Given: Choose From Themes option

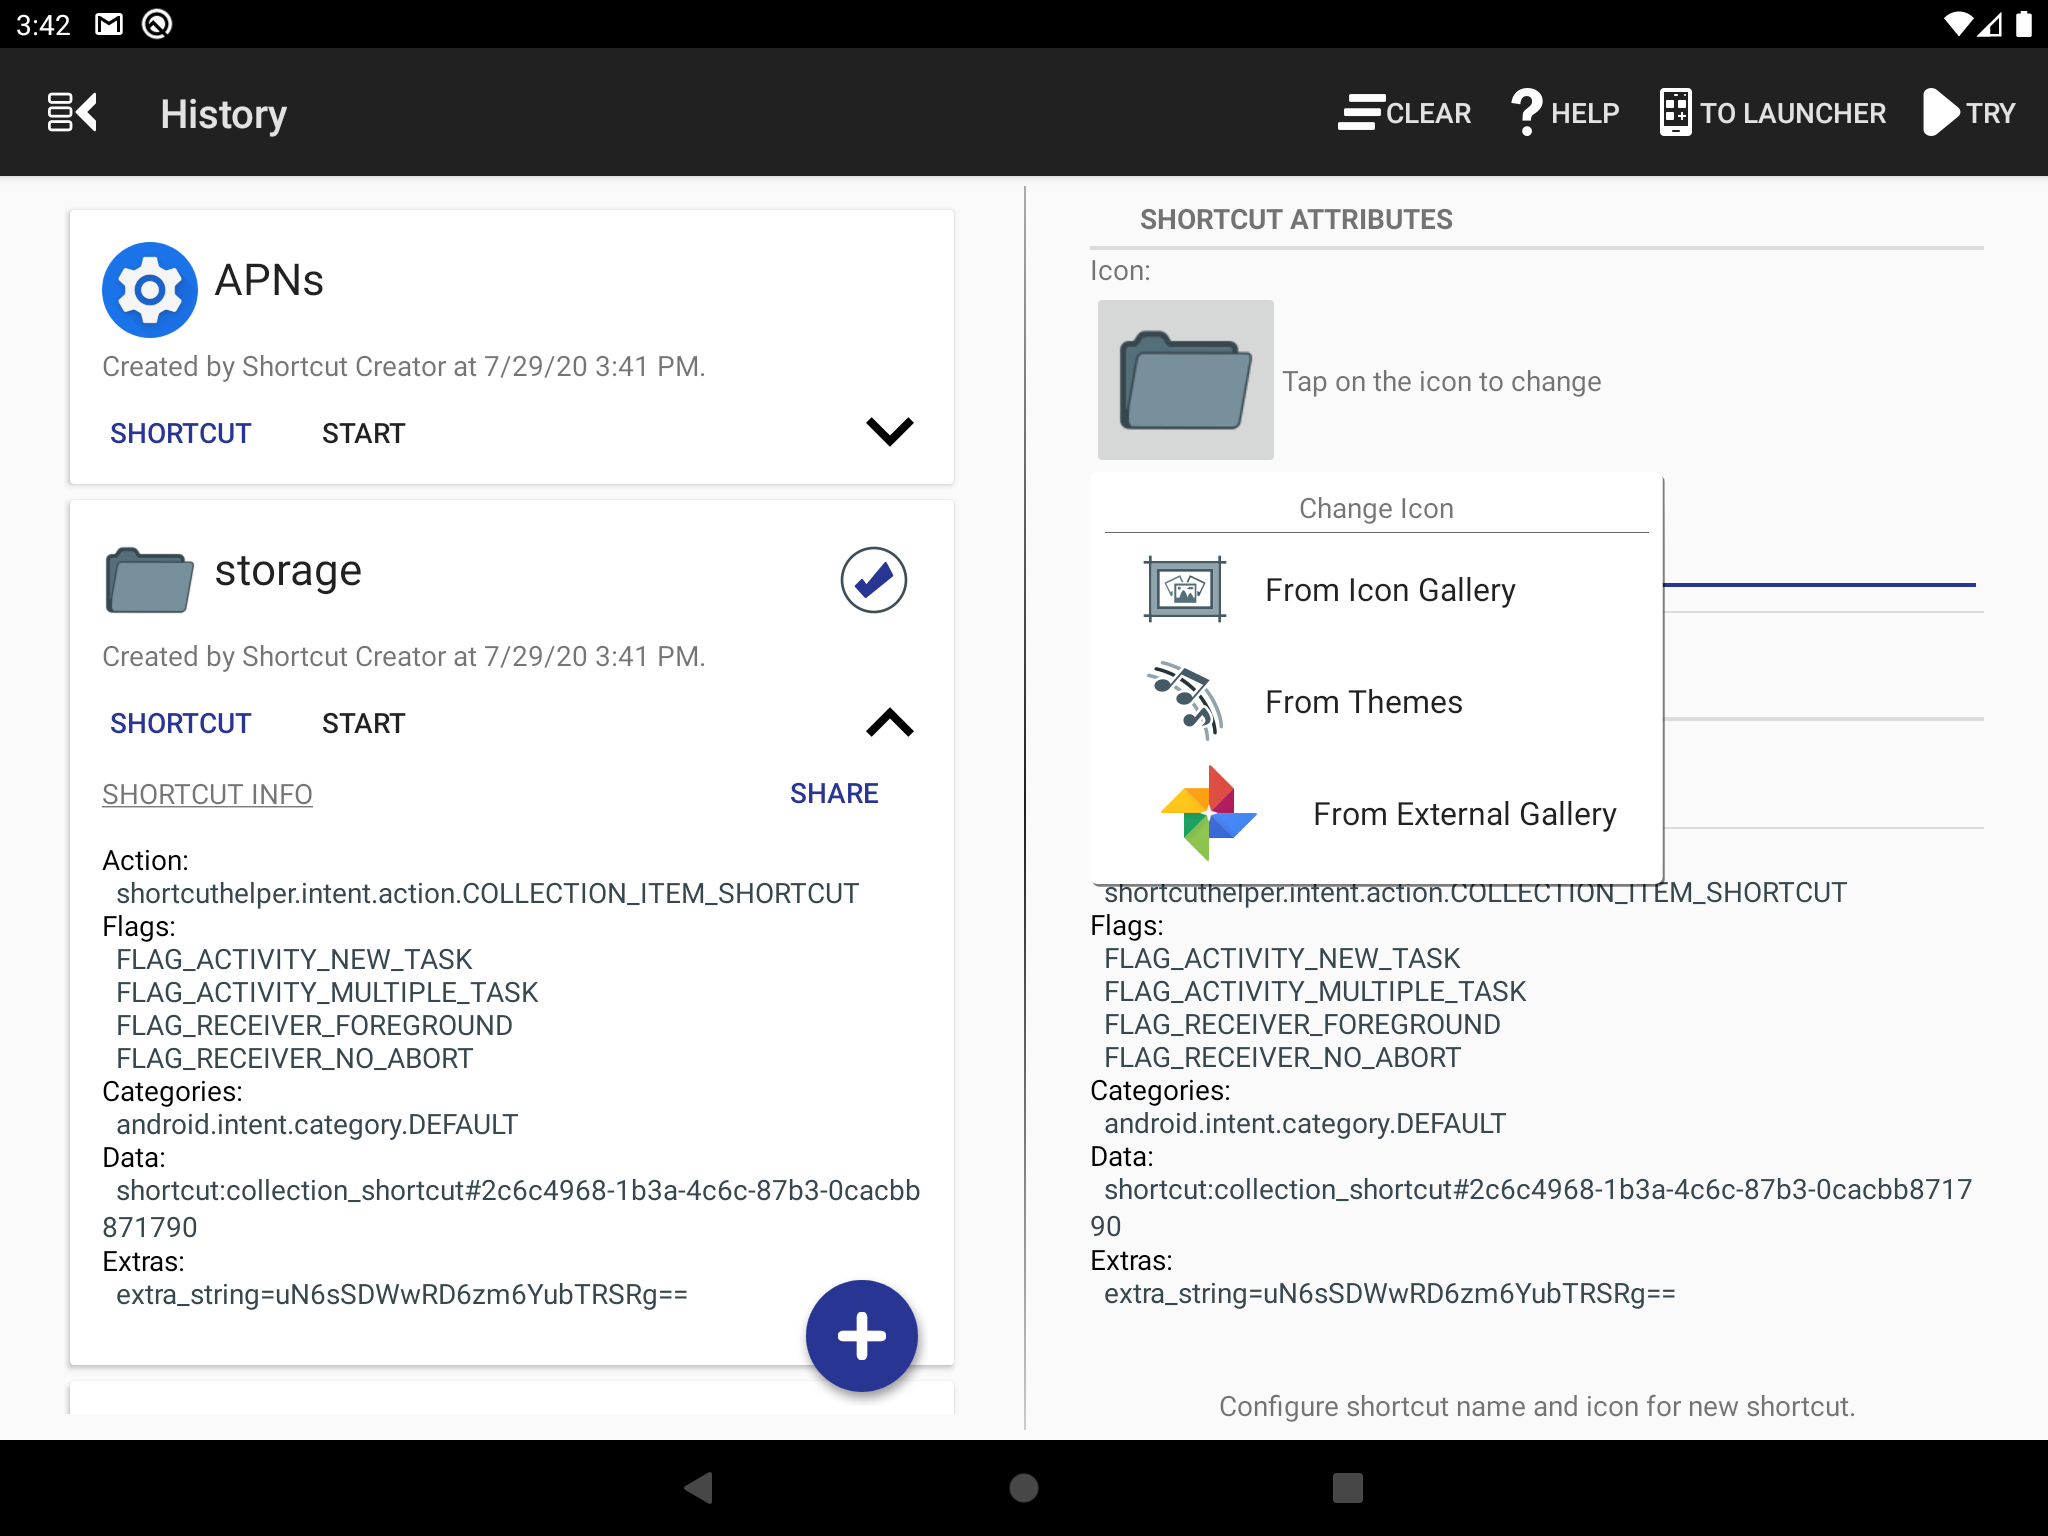Looking at the screenshot, I should tap(1376, 702).
